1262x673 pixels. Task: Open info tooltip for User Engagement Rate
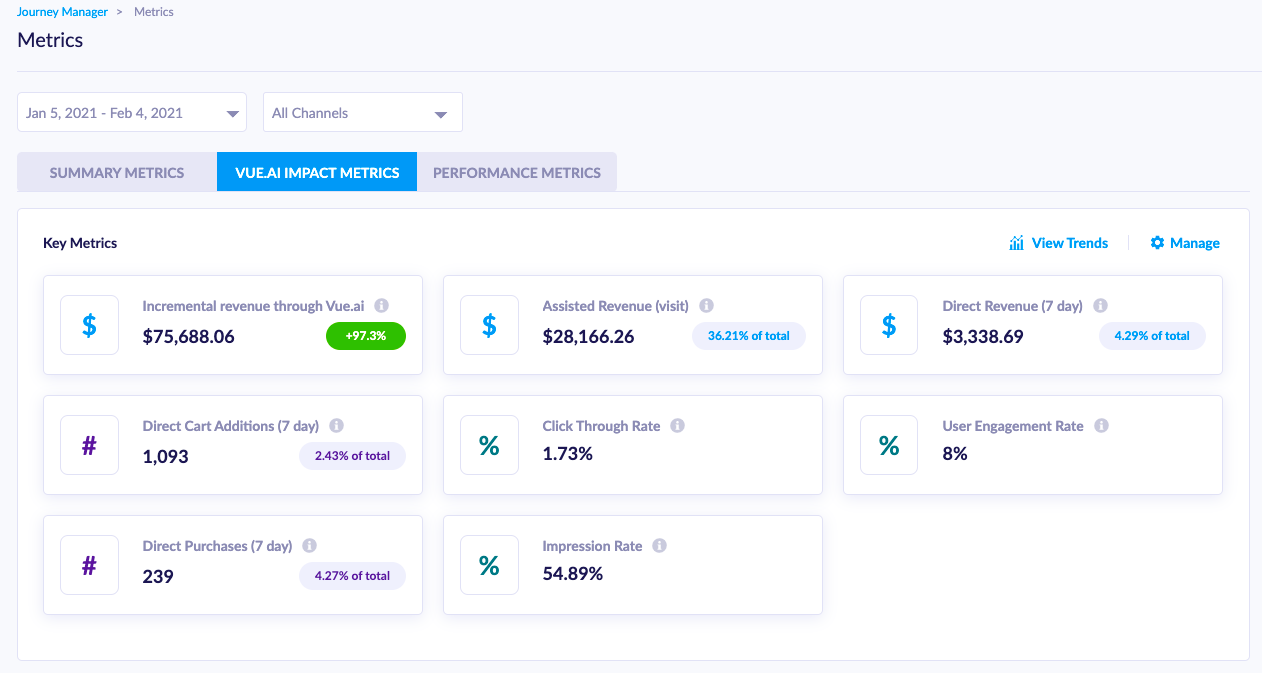1102,426
